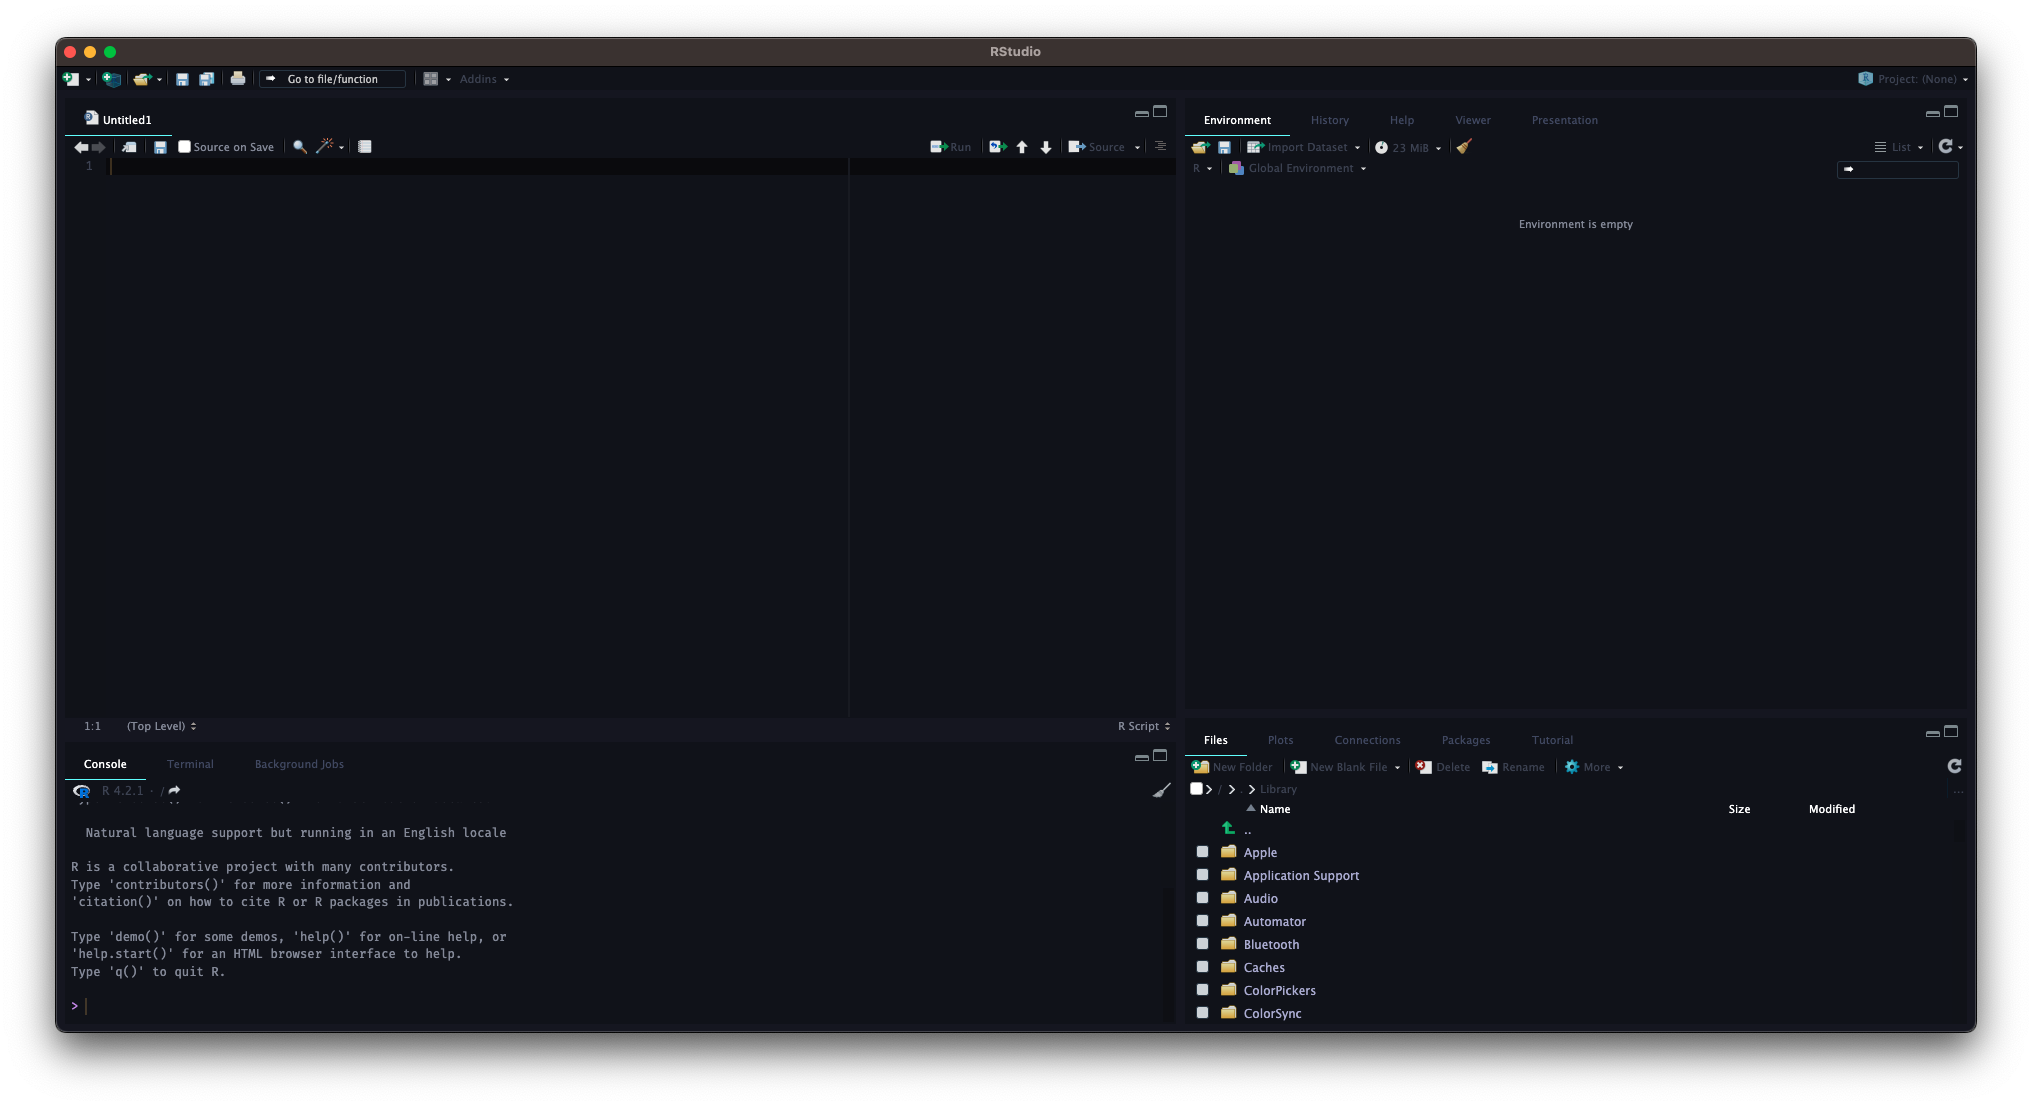Switch to the Terminal tab
The width and height of the screenshot is (2032, 1106).
[x=190, y=764]
